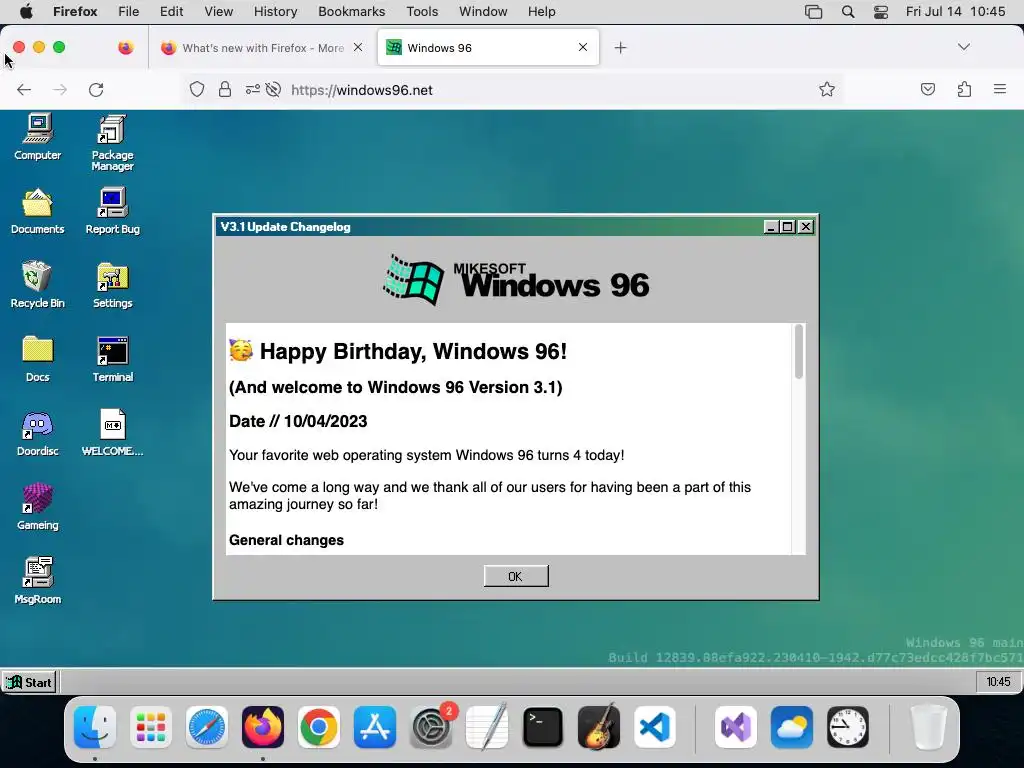Launch Google Chrome from the Dock
This screenshot has height=768, width=1024.
pos(319,727)
